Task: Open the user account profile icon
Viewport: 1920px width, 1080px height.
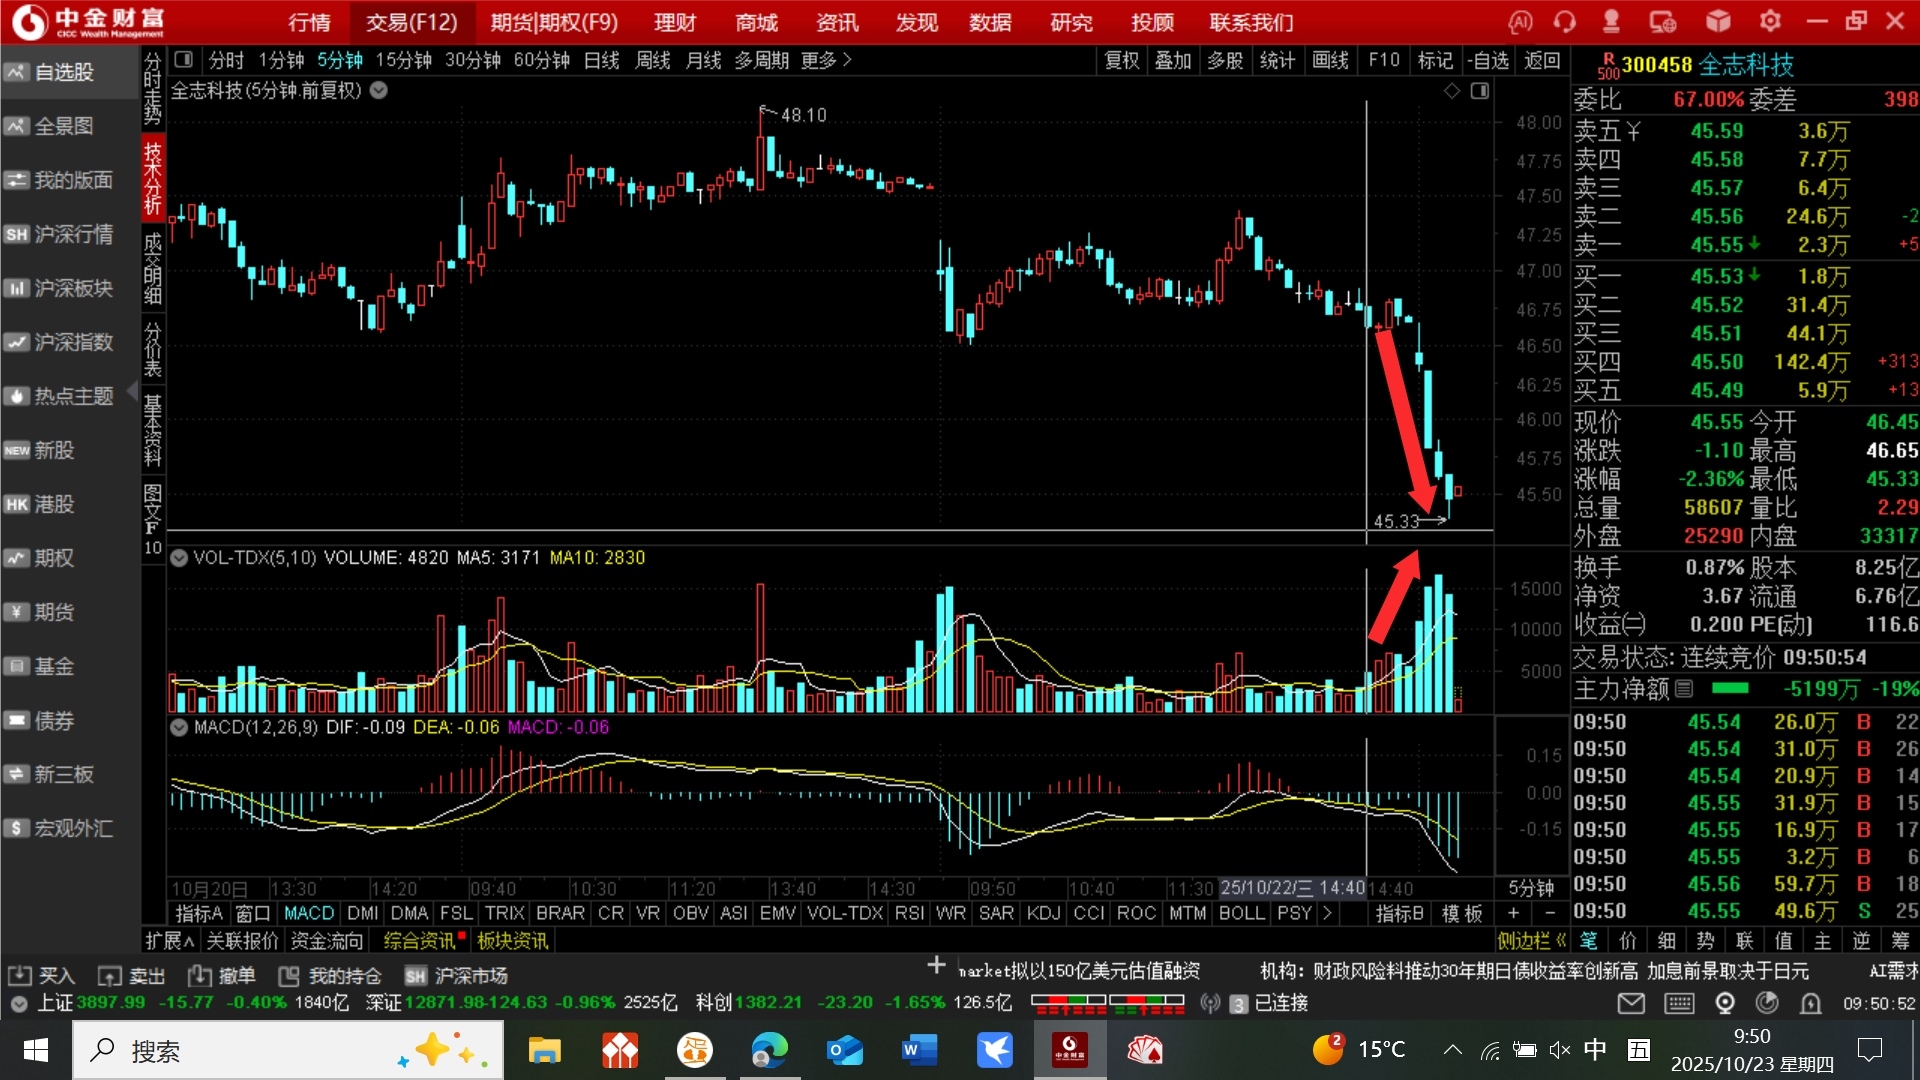Action: 1611,22
